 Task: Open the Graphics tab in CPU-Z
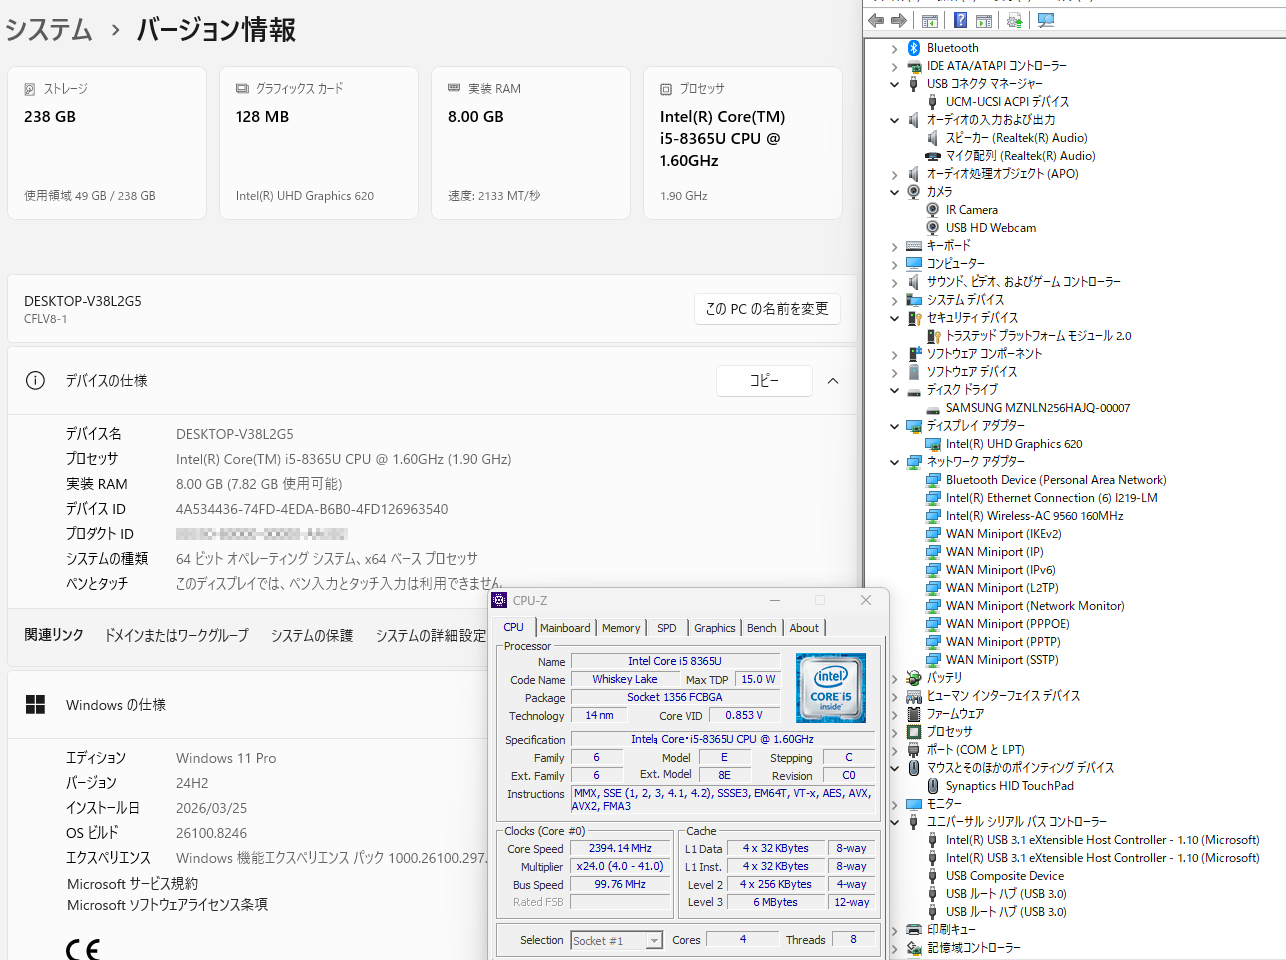(x=715, y=628)
